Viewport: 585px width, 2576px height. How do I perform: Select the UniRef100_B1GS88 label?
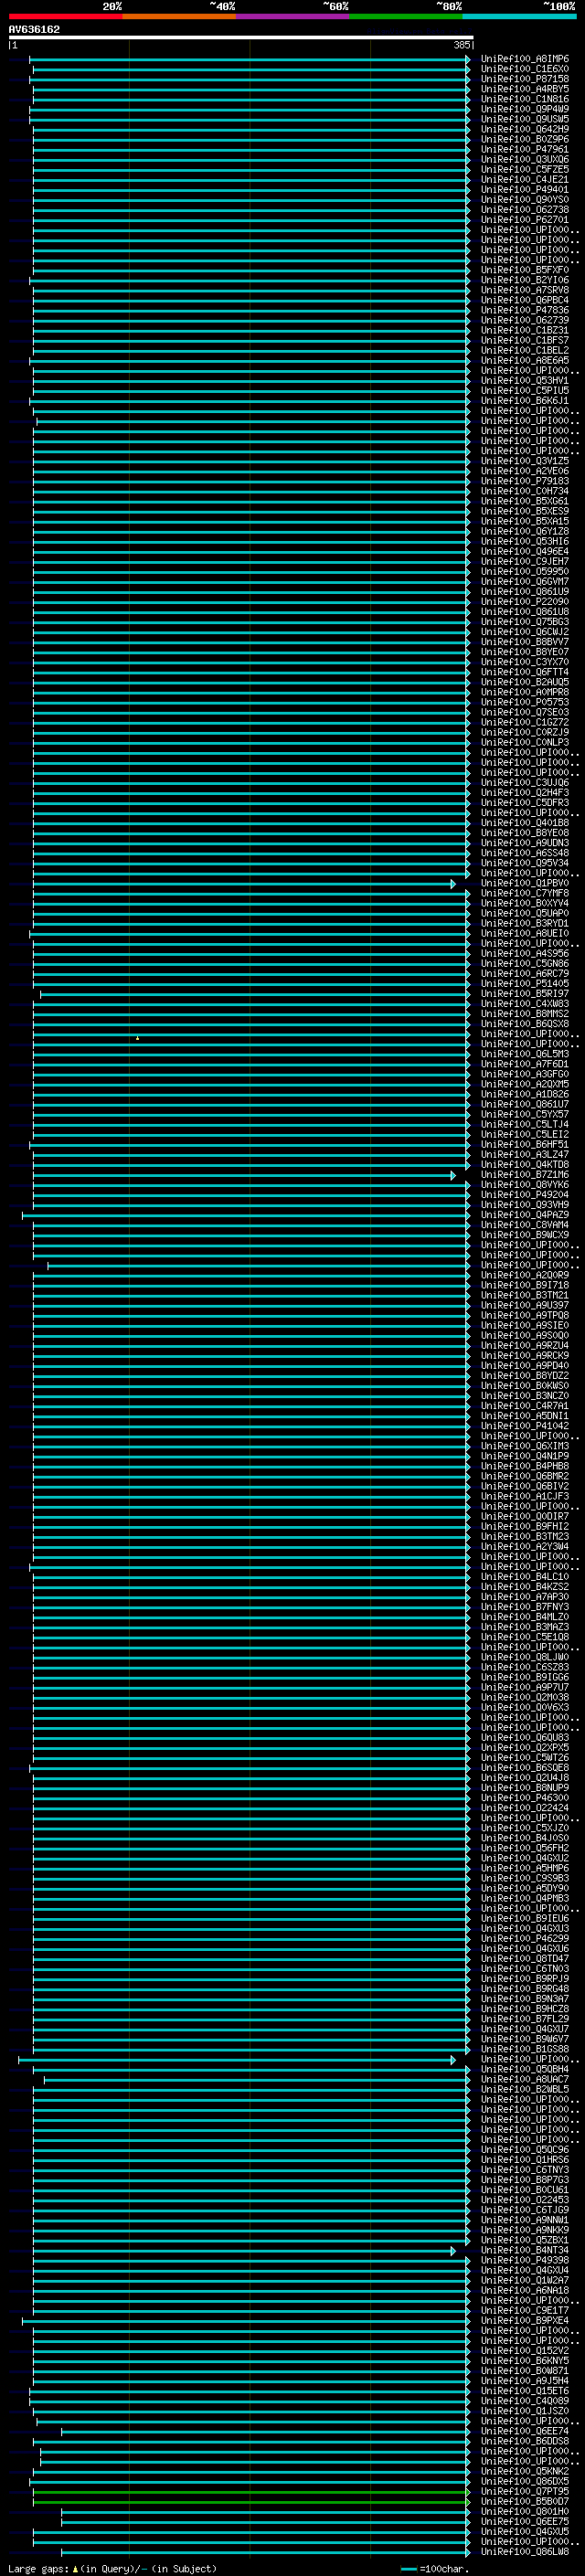pos(525,2049)
